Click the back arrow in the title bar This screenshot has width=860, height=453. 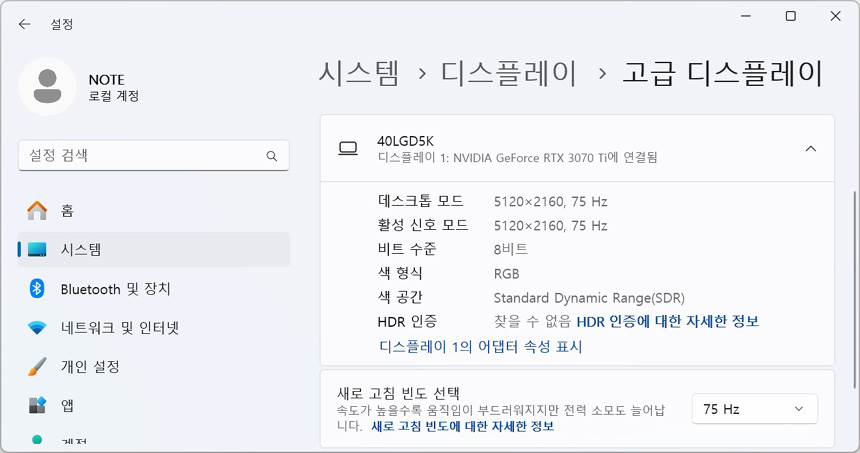[24, 24]
